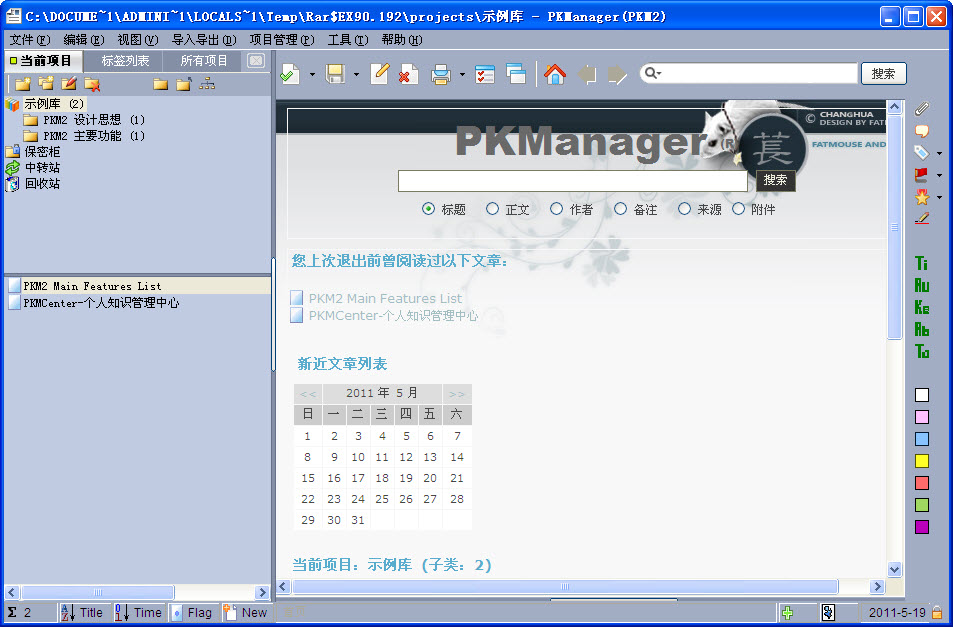Click the 搜索 button in the top toolbar
This screenshot has width=953, height=627.
pyautogui.click(x=883, y=74)
